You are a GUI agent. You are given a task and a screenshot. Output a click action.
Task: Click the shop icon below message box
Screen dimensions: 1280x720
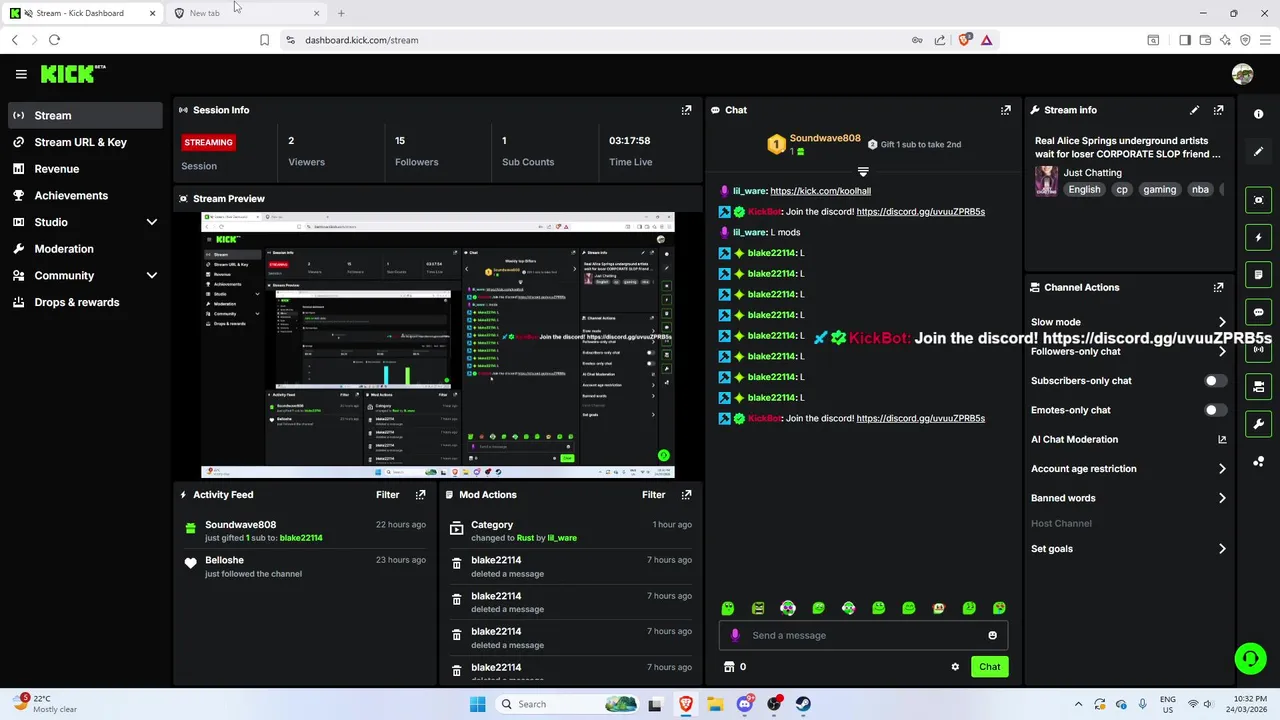[729, 667]
